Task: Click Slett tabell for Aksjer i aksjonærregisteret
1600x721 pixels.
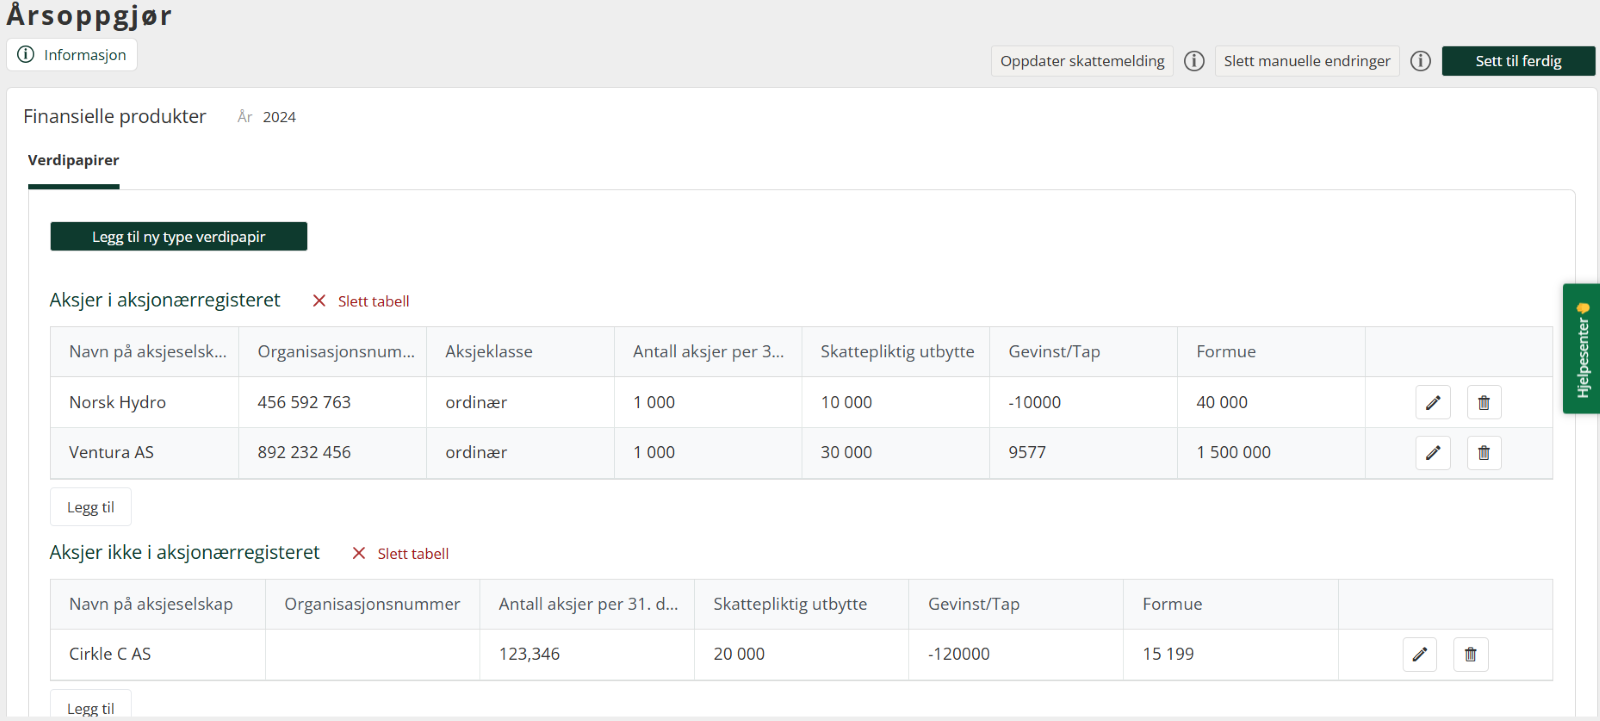Action: [361, 301]
